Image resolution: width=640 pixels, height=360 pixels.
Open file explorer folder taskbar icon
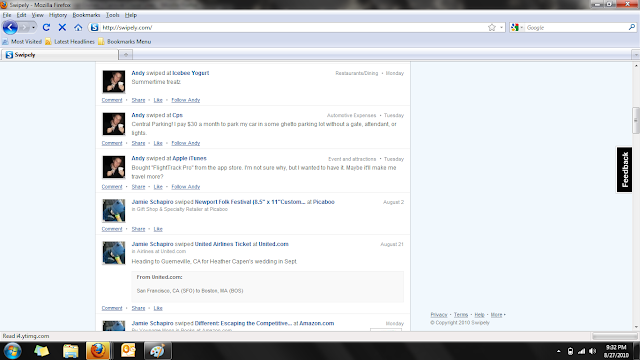point(70,351)
